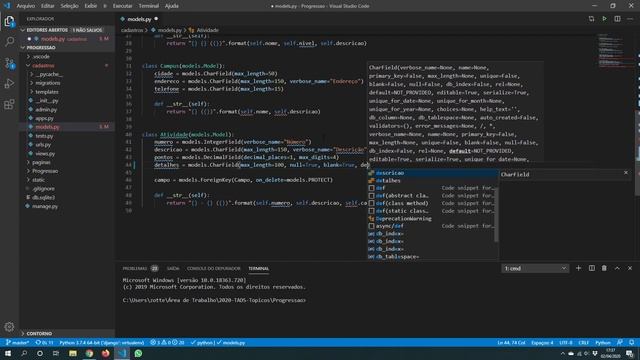Change the UTF-8 encoding status item
The height and width of the screenshot is (360, 640).
click(566, 342)
